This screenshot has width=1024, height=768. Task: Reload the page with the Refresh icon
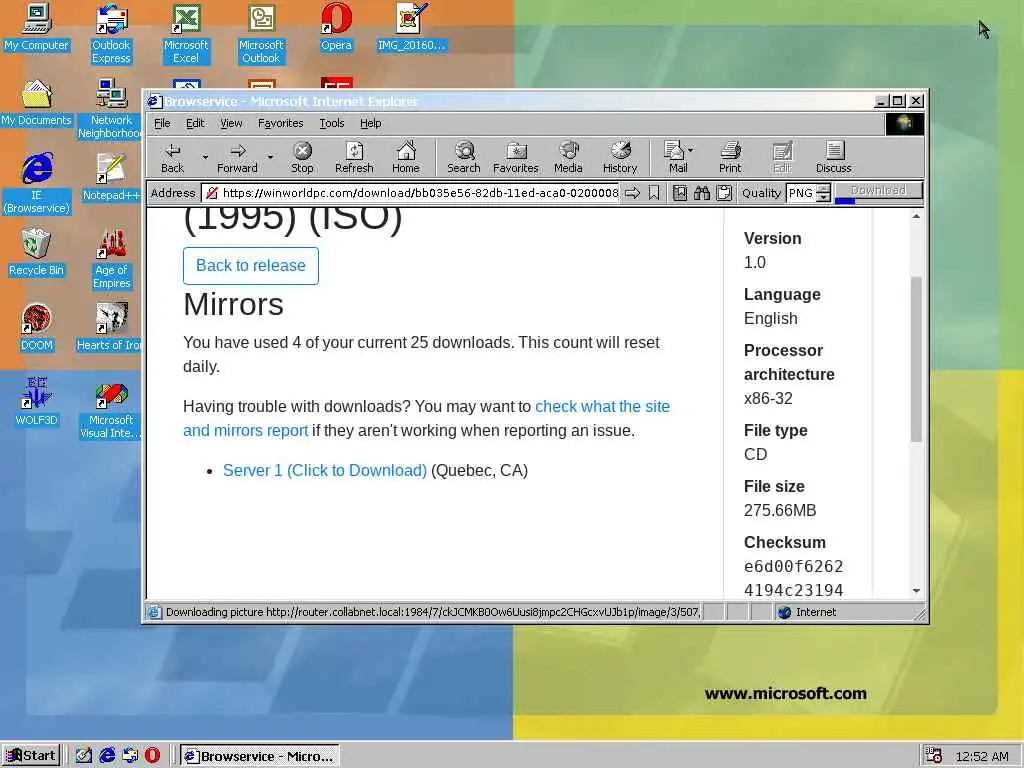click(x=354, y=157)
